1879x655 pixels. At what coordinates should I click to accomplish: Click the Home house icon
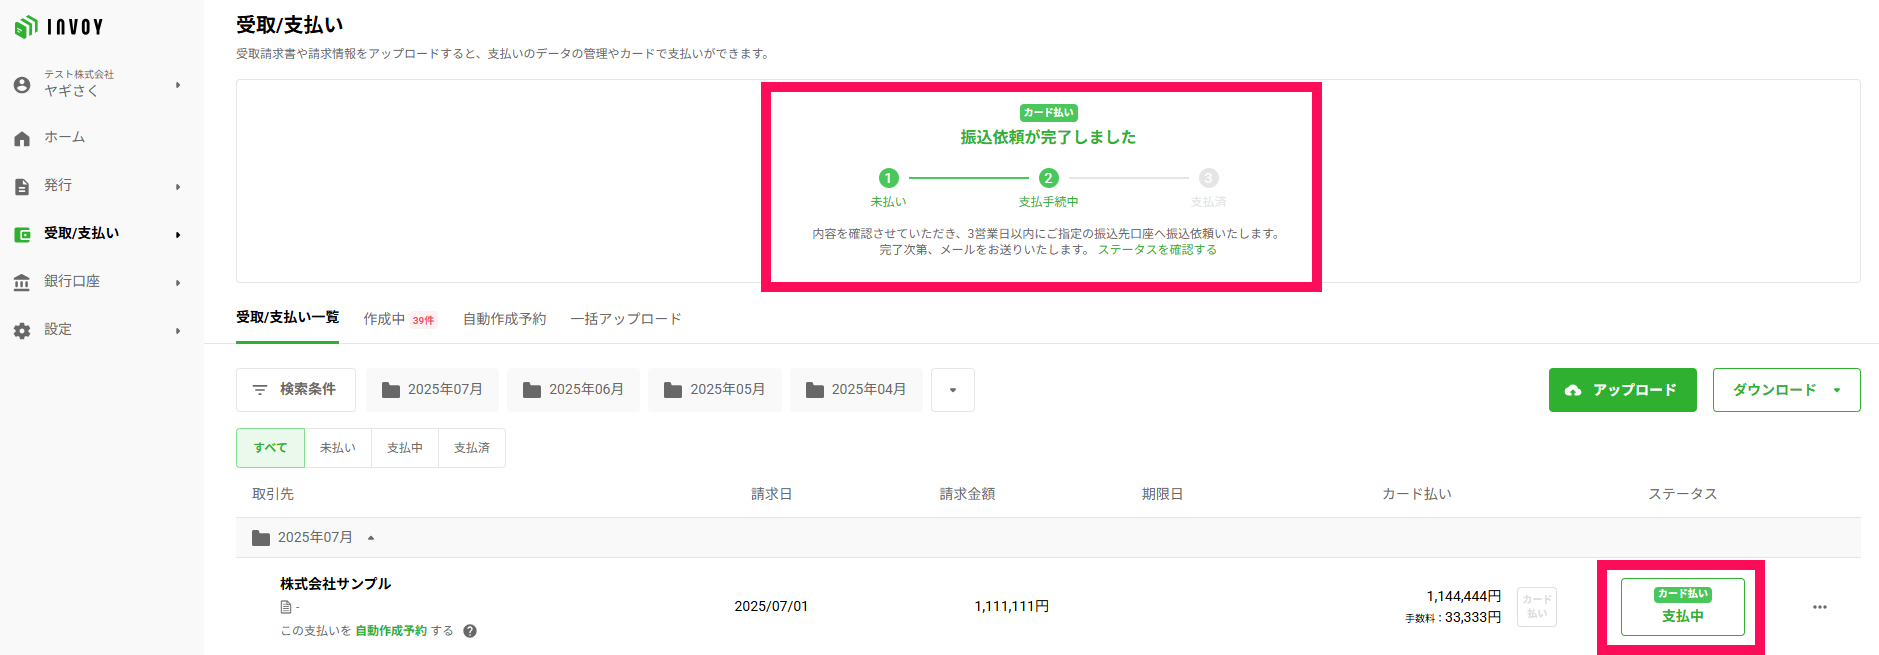coord(22,139)
